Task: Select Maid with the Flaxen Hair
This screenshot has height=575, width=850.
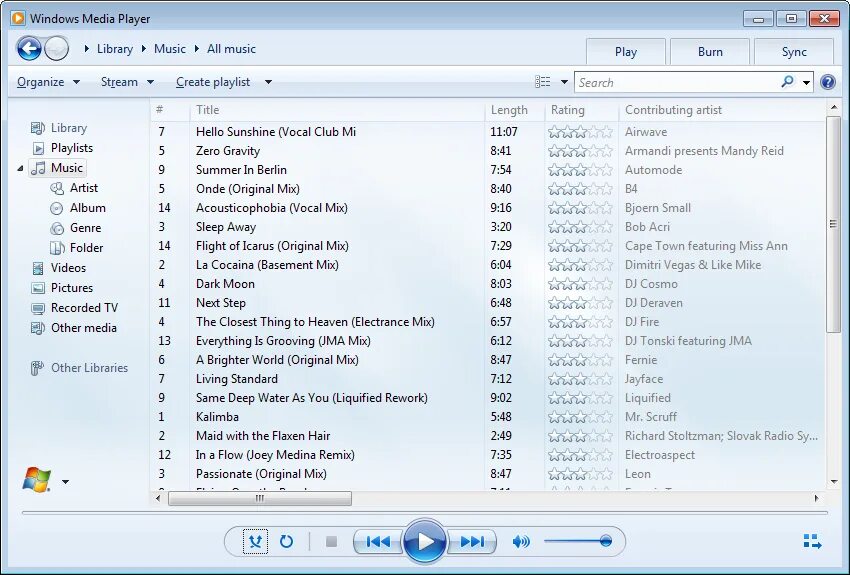Action: [x=263, y=436]
